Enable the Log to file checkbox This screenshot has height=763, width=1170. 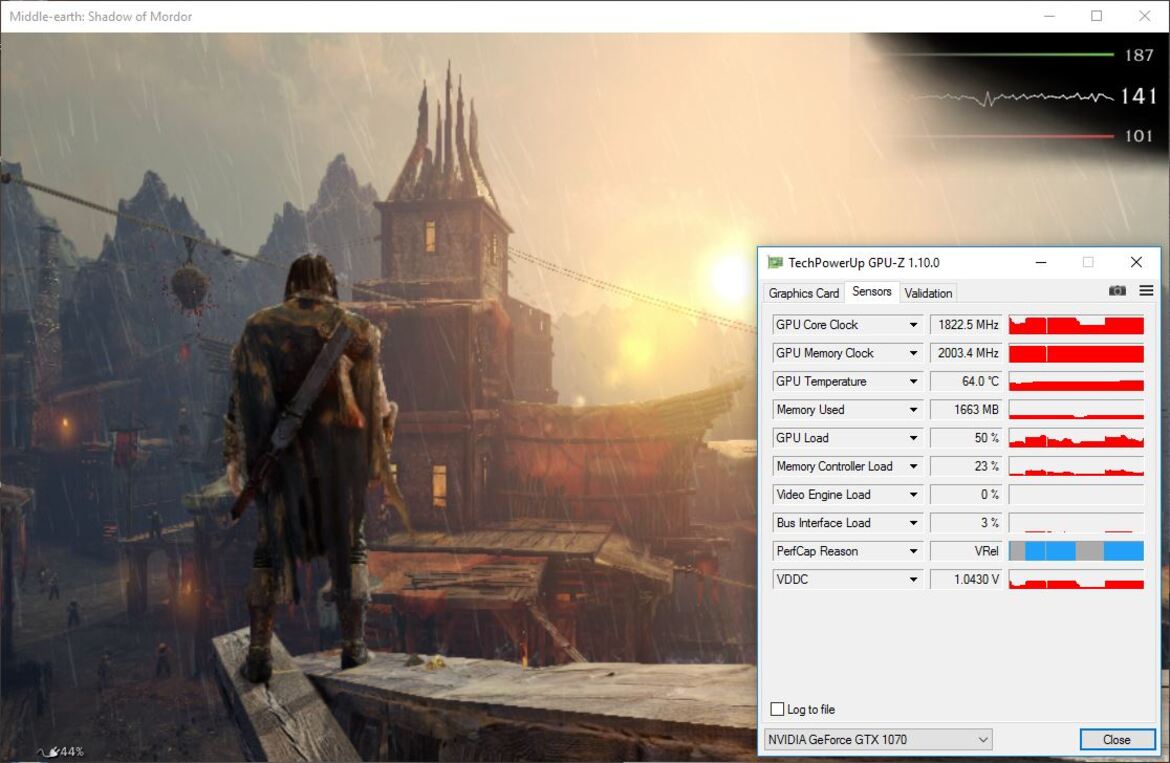coord(778,709)
